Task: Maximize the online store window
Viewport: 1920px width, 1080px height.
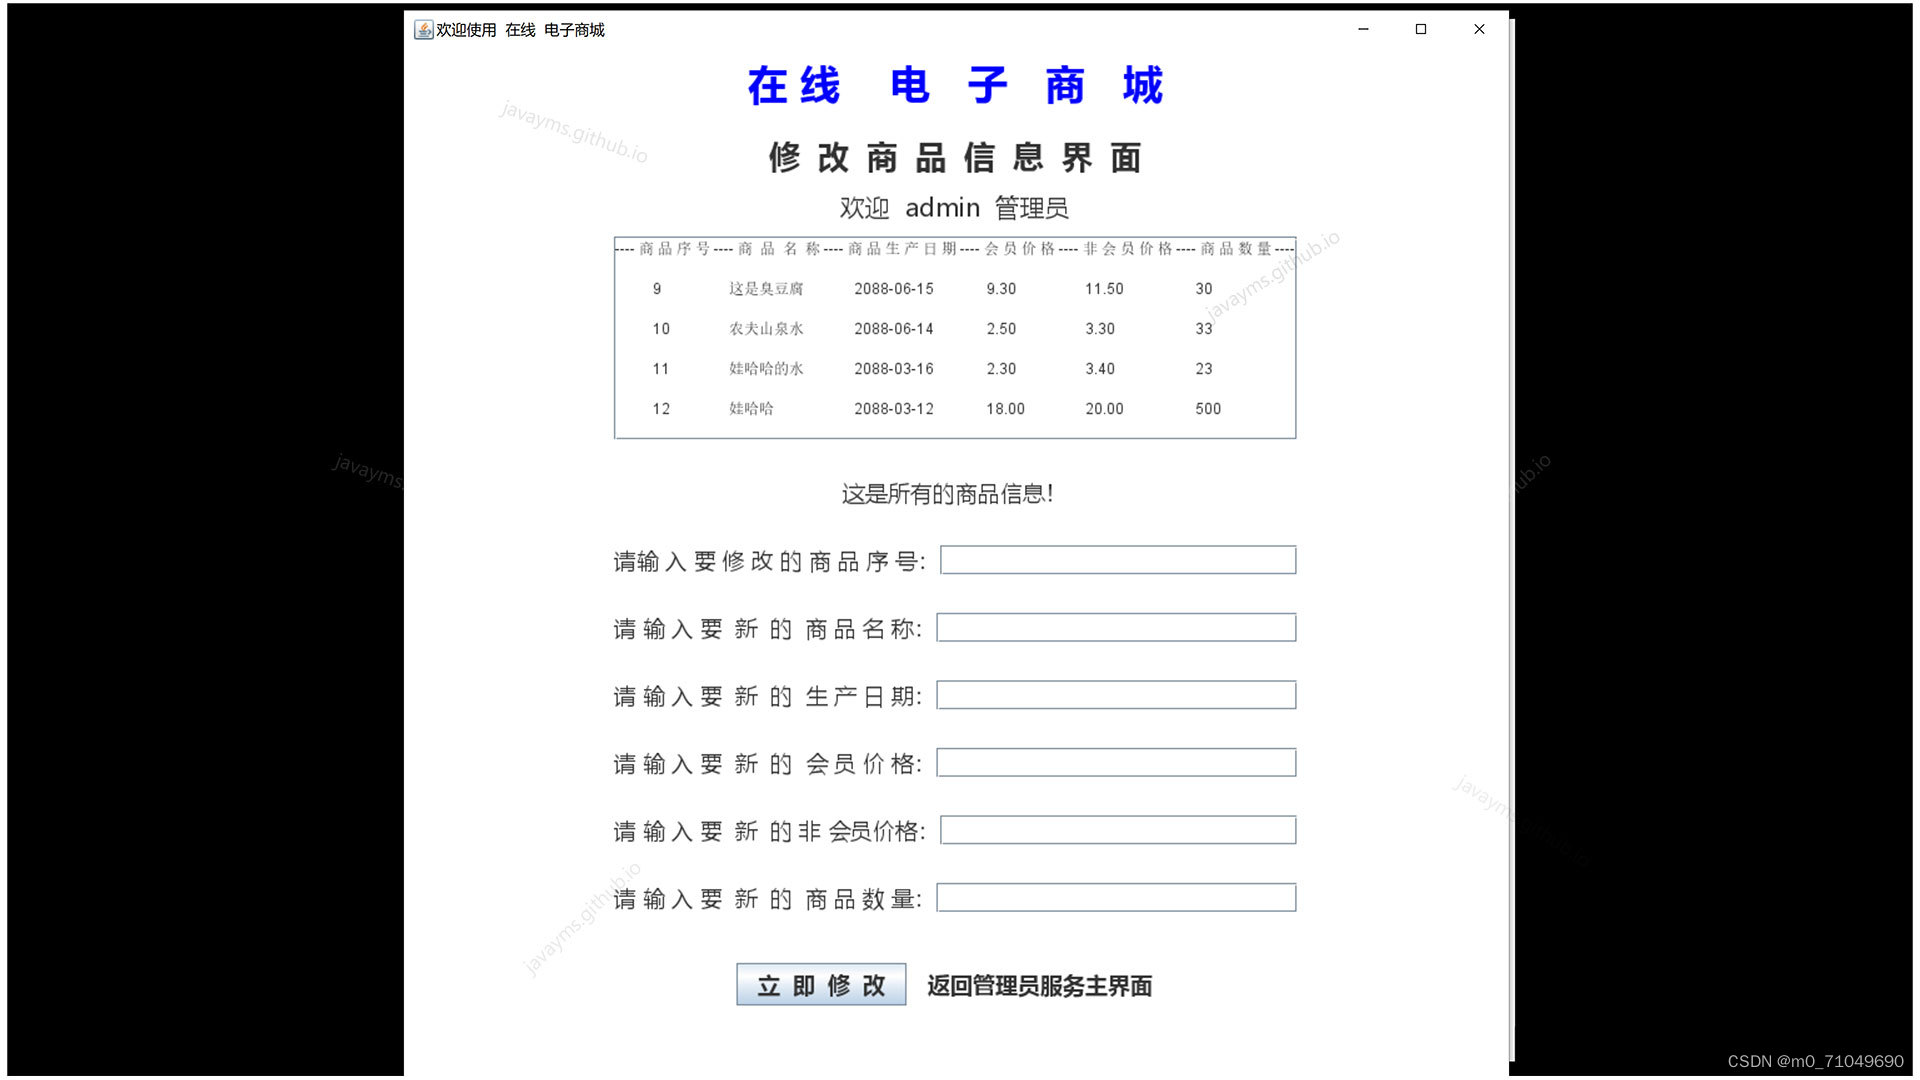Action: coord(1421,30)
